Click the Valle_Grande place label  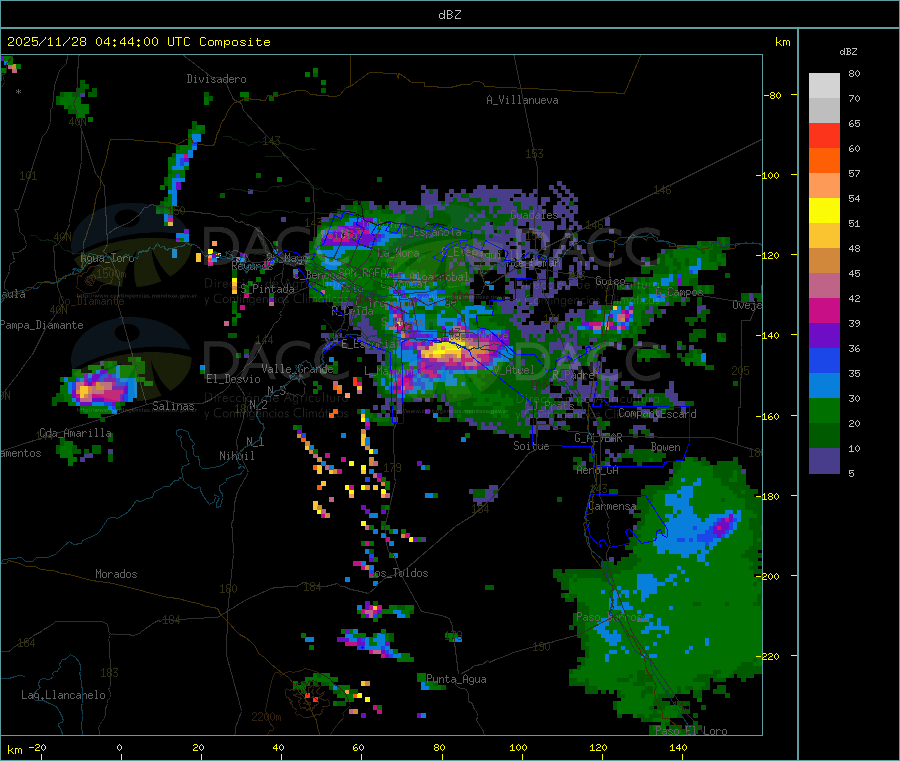(297, 369)
